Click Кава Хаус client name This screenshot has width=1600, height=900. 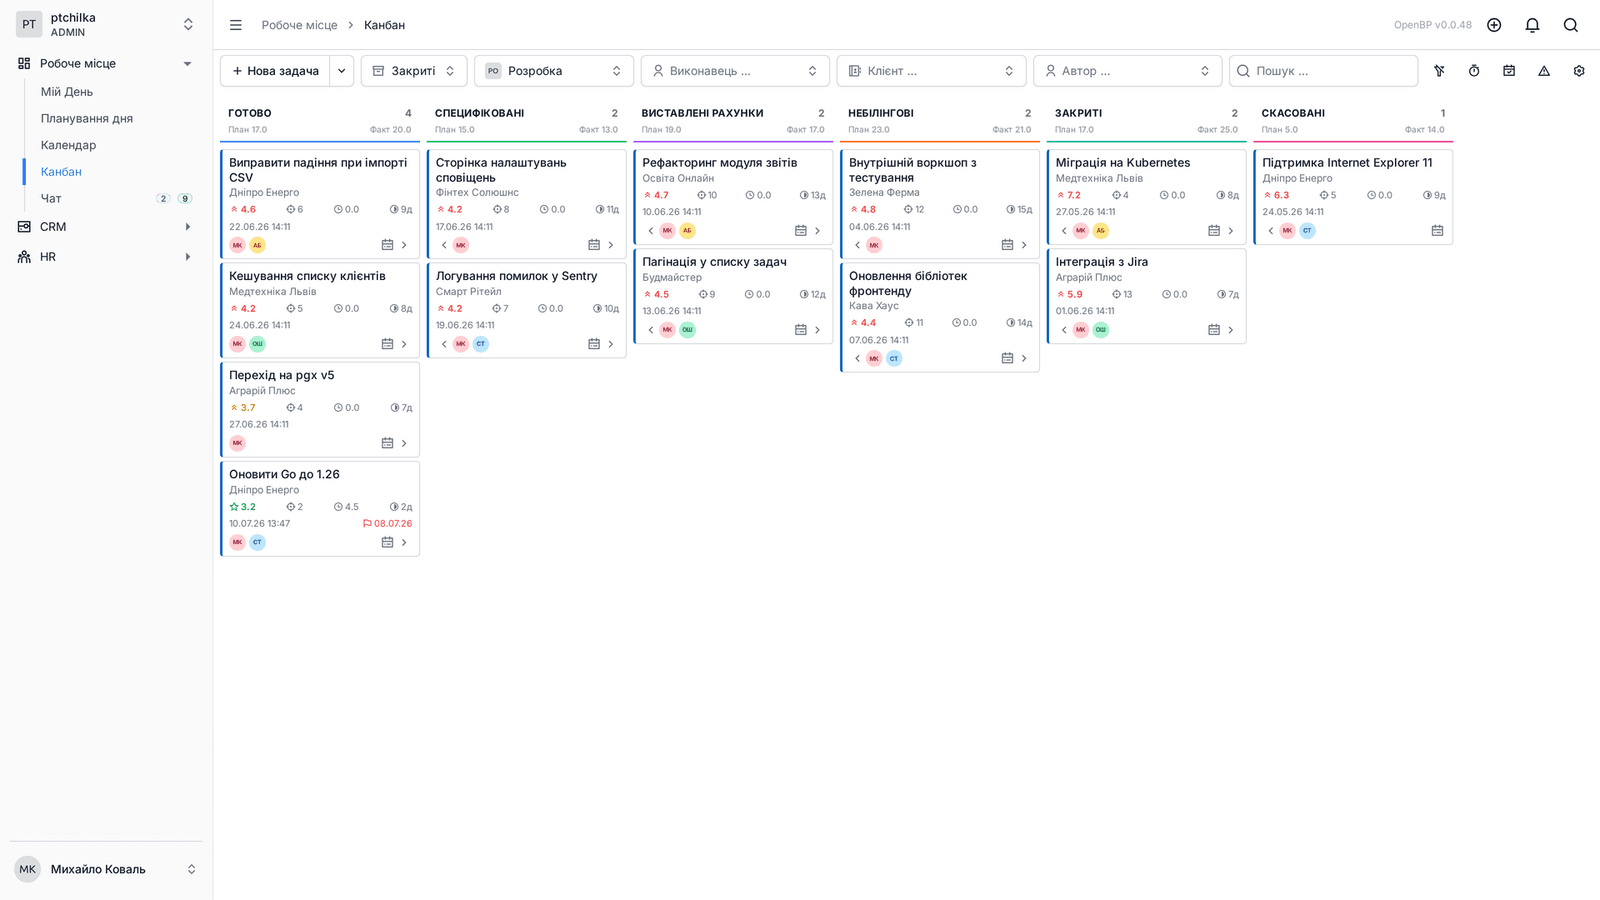pyautogui.click(x=874, y=306)
